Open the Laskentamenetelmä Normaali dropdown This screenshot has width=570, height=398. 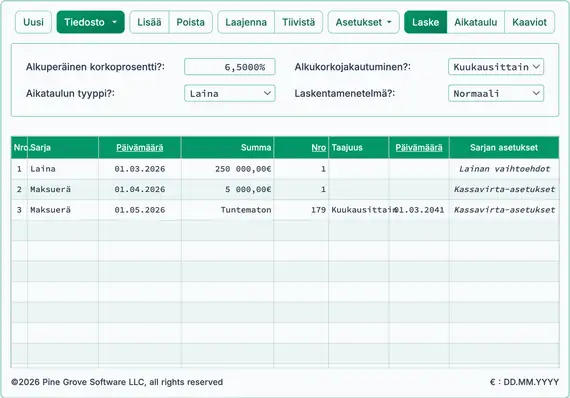click(496, 93)
